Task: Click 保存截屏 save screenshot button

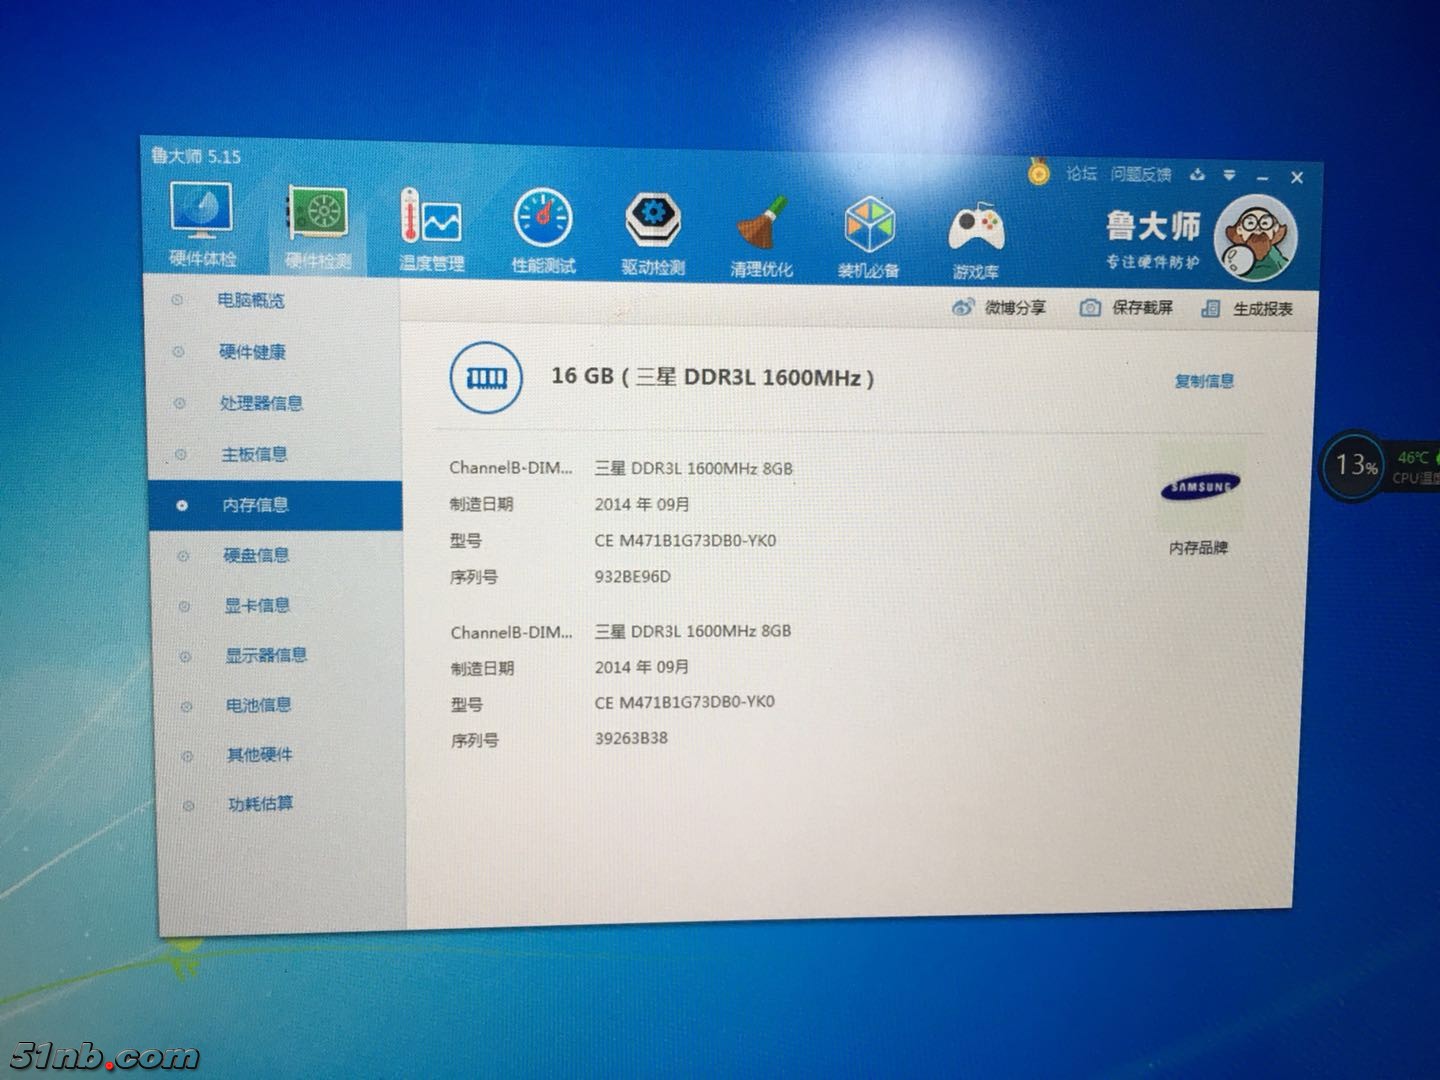Action: click(1127, 308)
